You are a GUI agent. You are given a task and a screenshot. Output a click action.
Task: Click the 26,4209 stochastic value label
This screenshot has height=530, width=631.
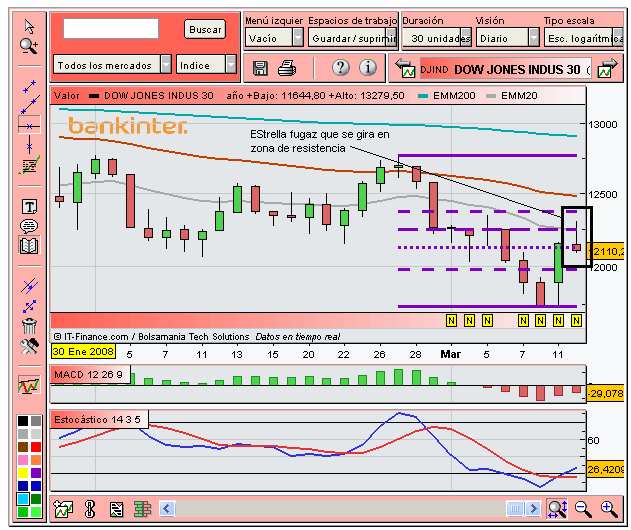pos(606,469)
